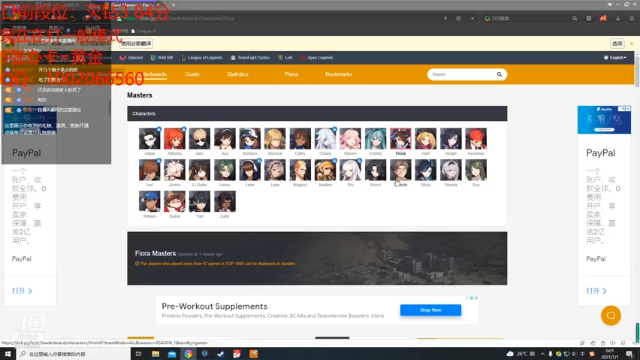Screen dimensions: 640x360
Task: Dismiss the translation bar with its X
Action: pos(631,44)
